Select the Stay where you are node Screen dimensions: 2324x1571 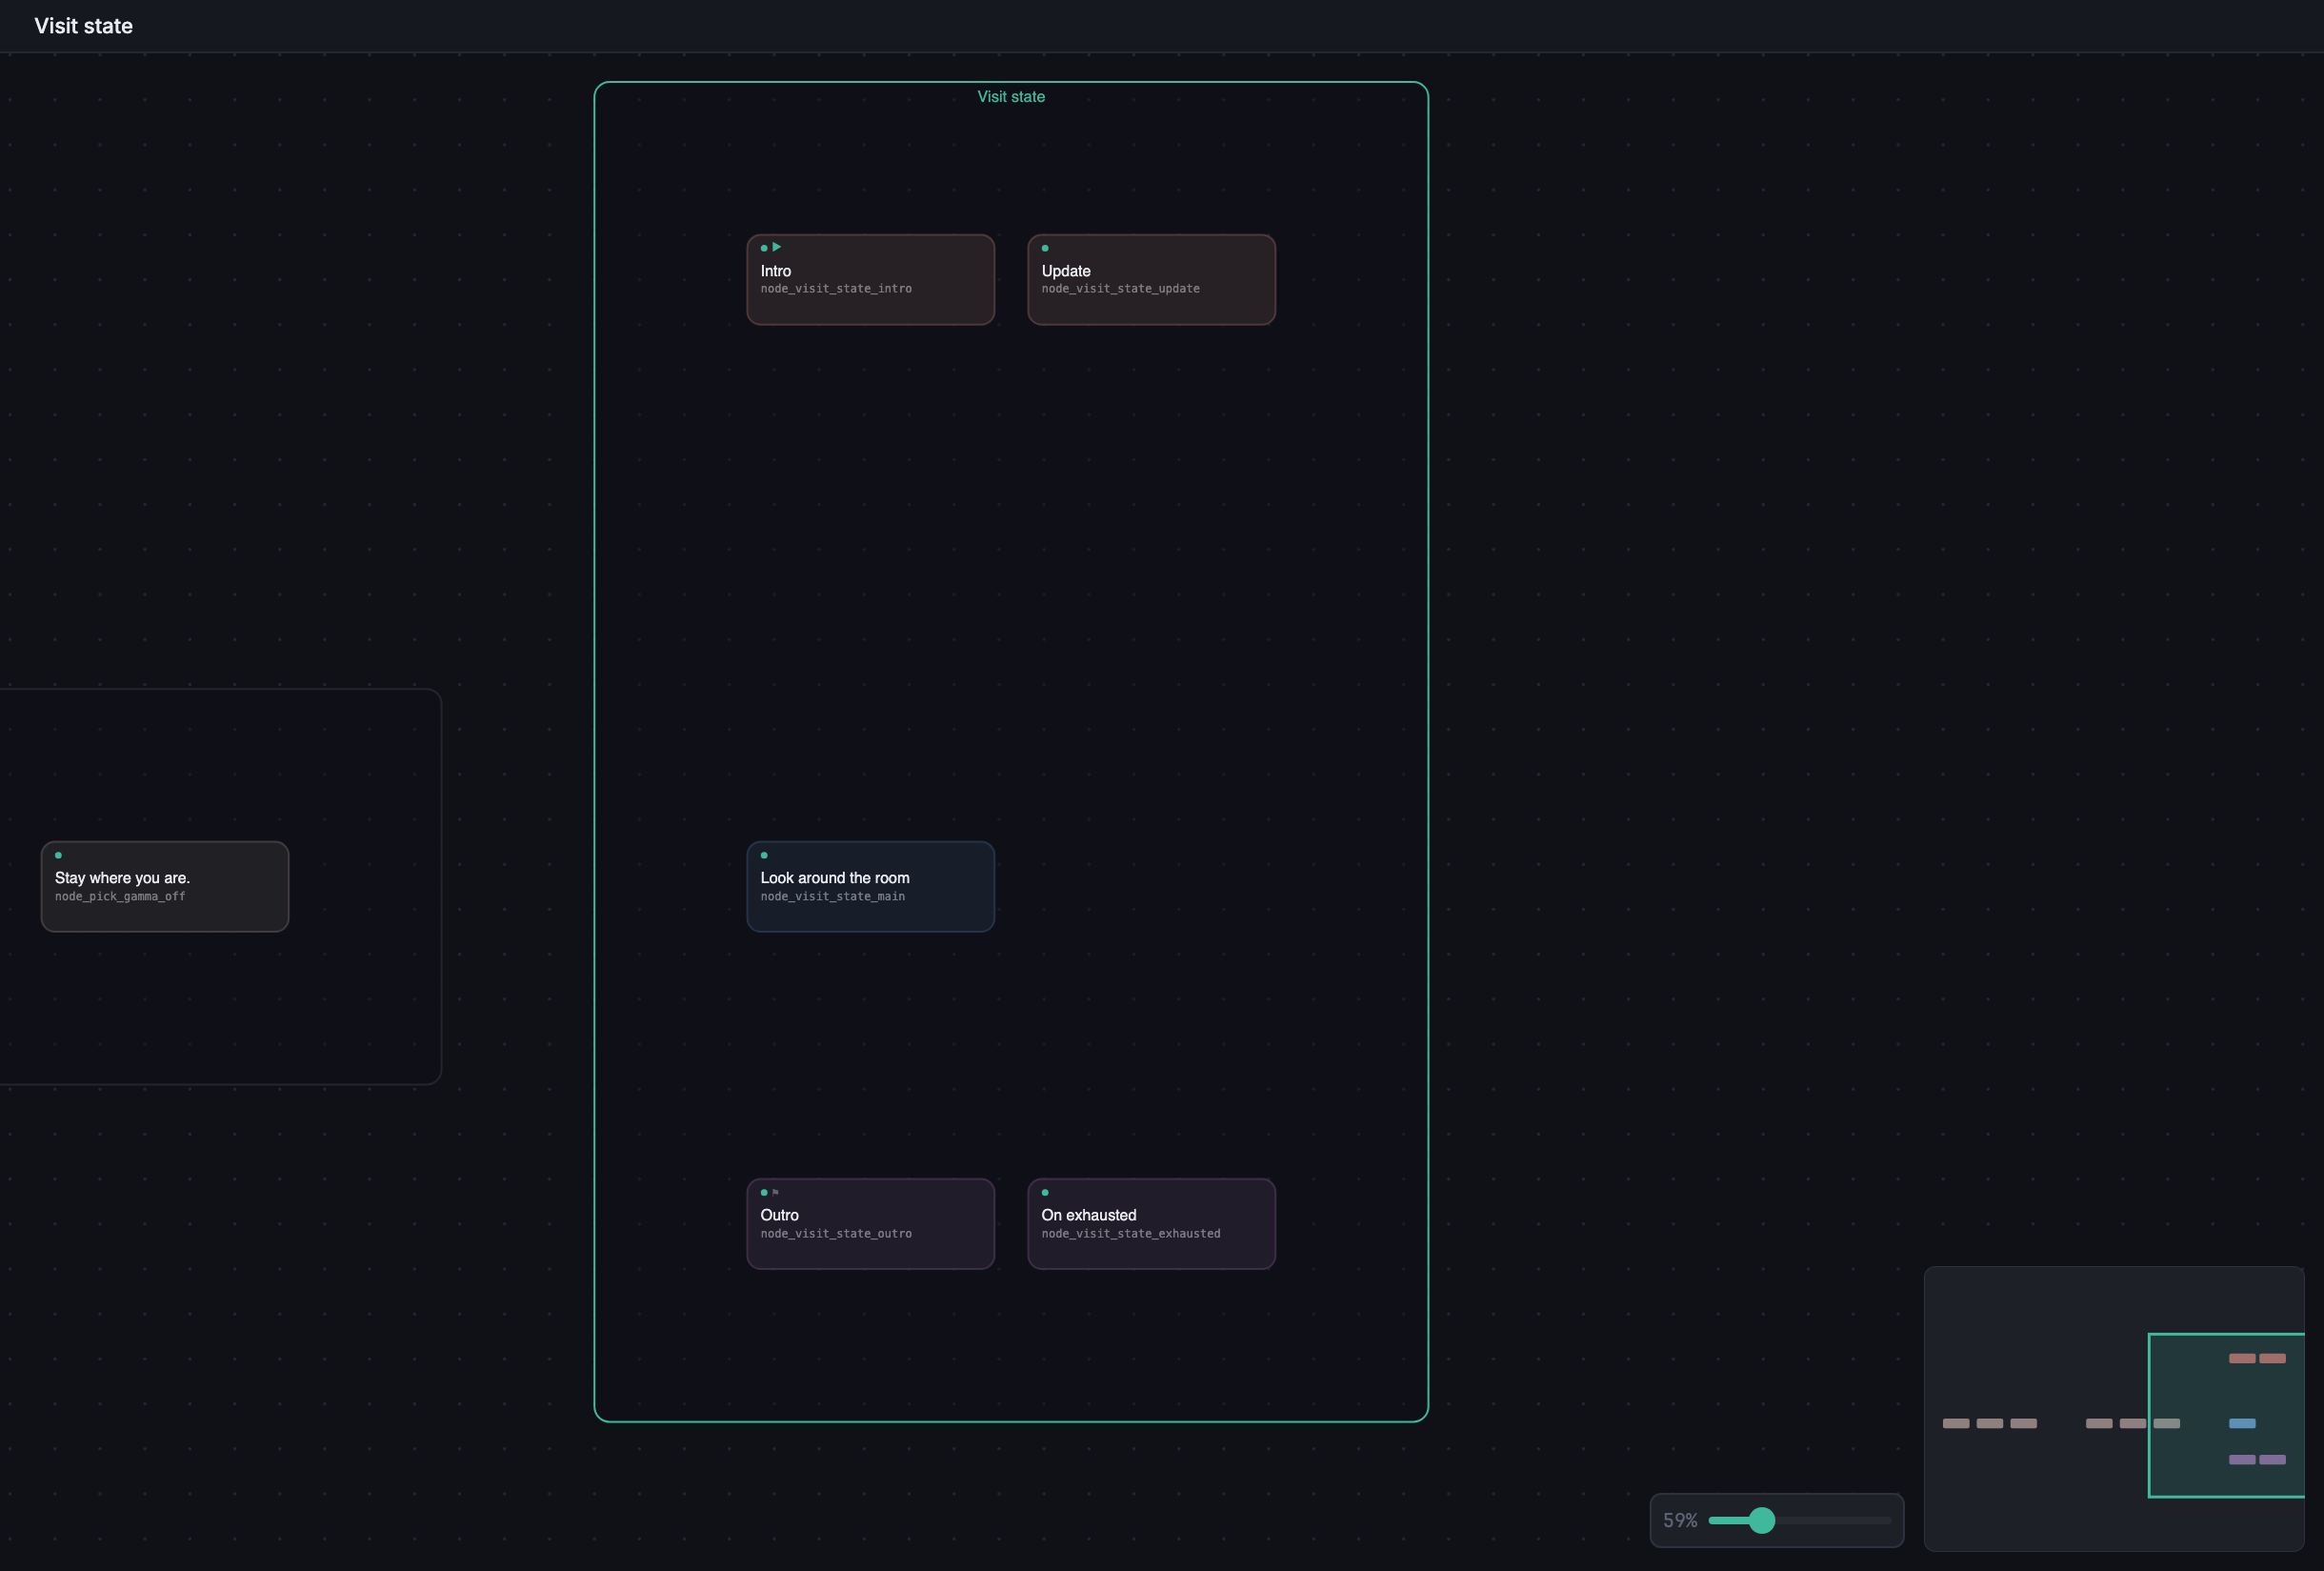(165, 887)
